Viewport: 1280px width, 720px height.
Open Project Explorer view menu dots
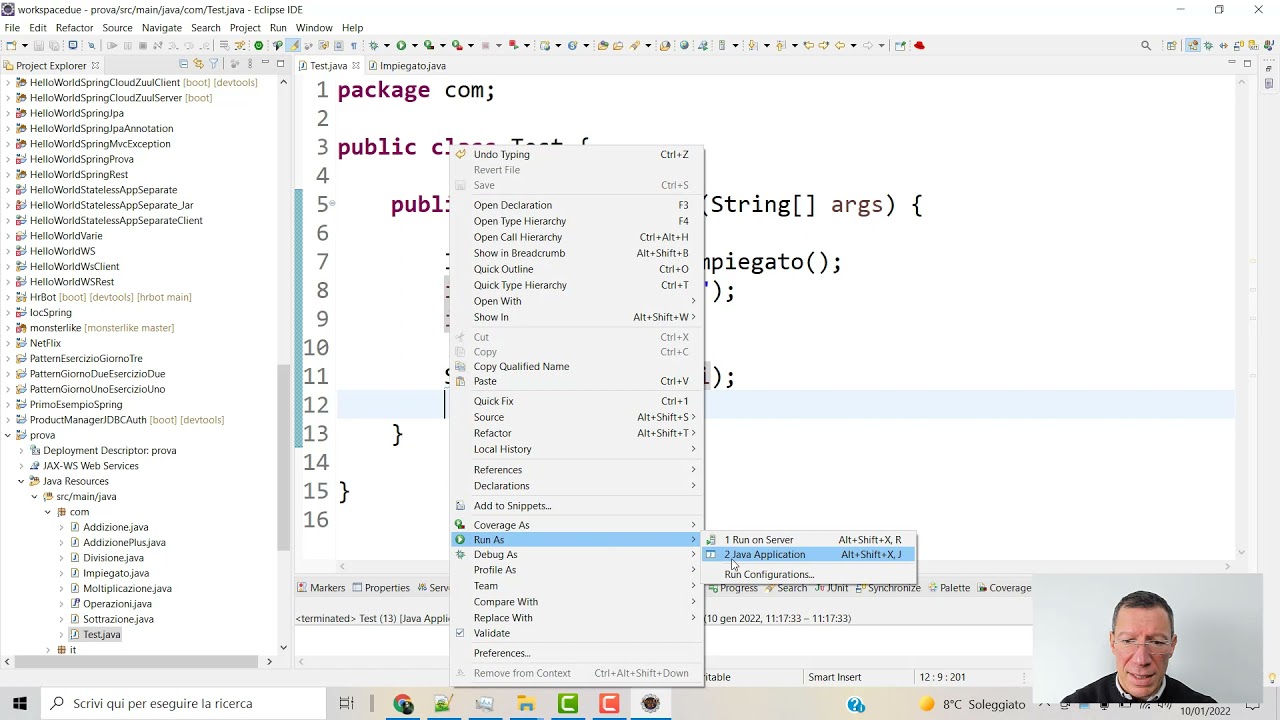[x=250, y=64]
